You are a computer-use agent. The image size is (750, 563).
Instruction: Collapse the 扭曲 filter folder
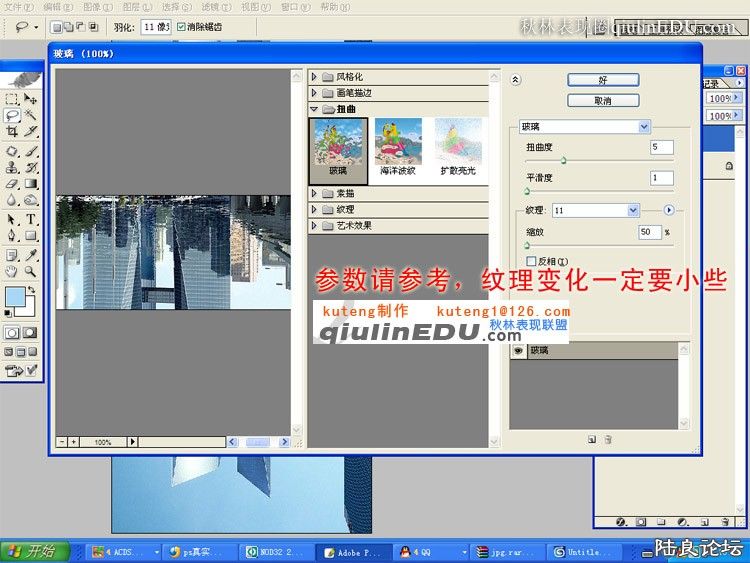click(x=315, y=109)
